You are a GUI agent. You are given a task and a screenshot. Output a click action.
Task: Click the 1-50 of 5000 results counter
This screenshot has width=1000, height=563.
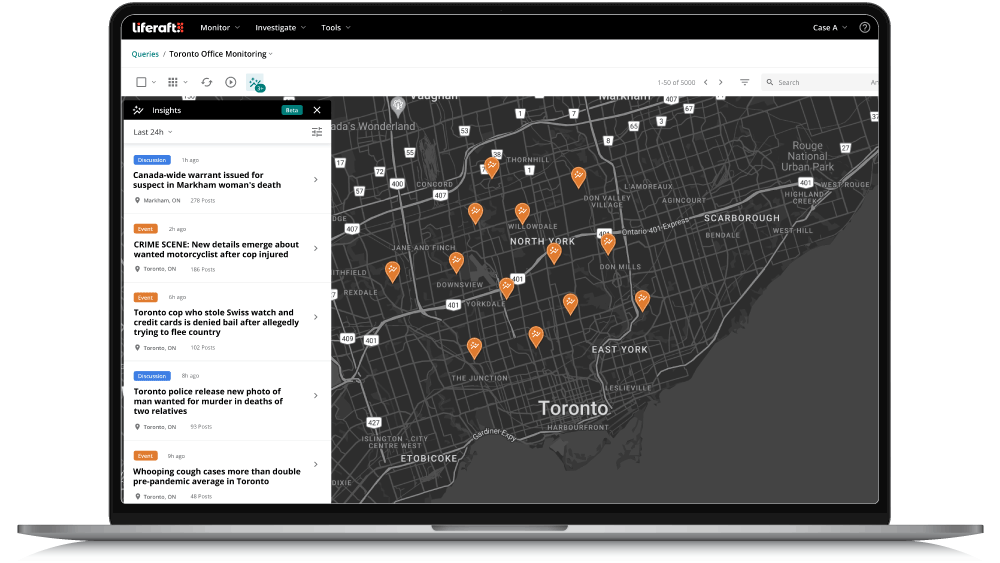pos(676,83)
